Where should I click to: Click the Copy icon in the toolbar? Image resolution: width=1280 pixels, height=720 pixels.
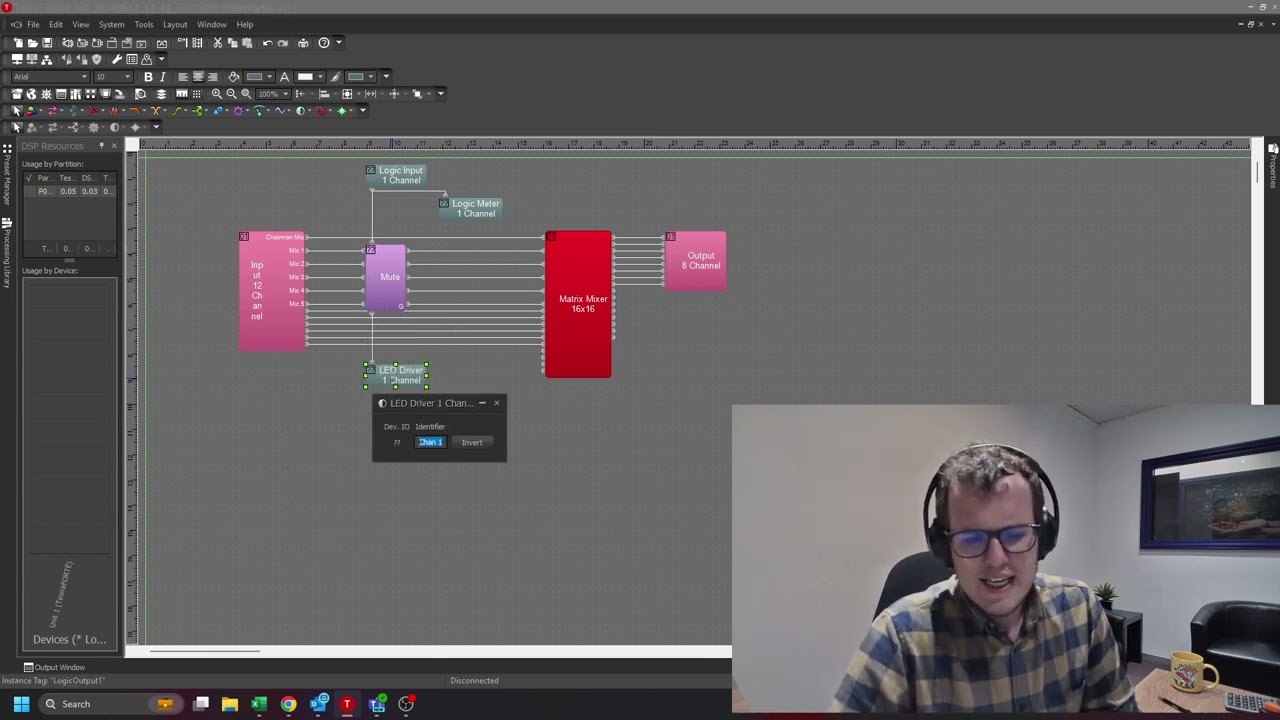point(232,43)
